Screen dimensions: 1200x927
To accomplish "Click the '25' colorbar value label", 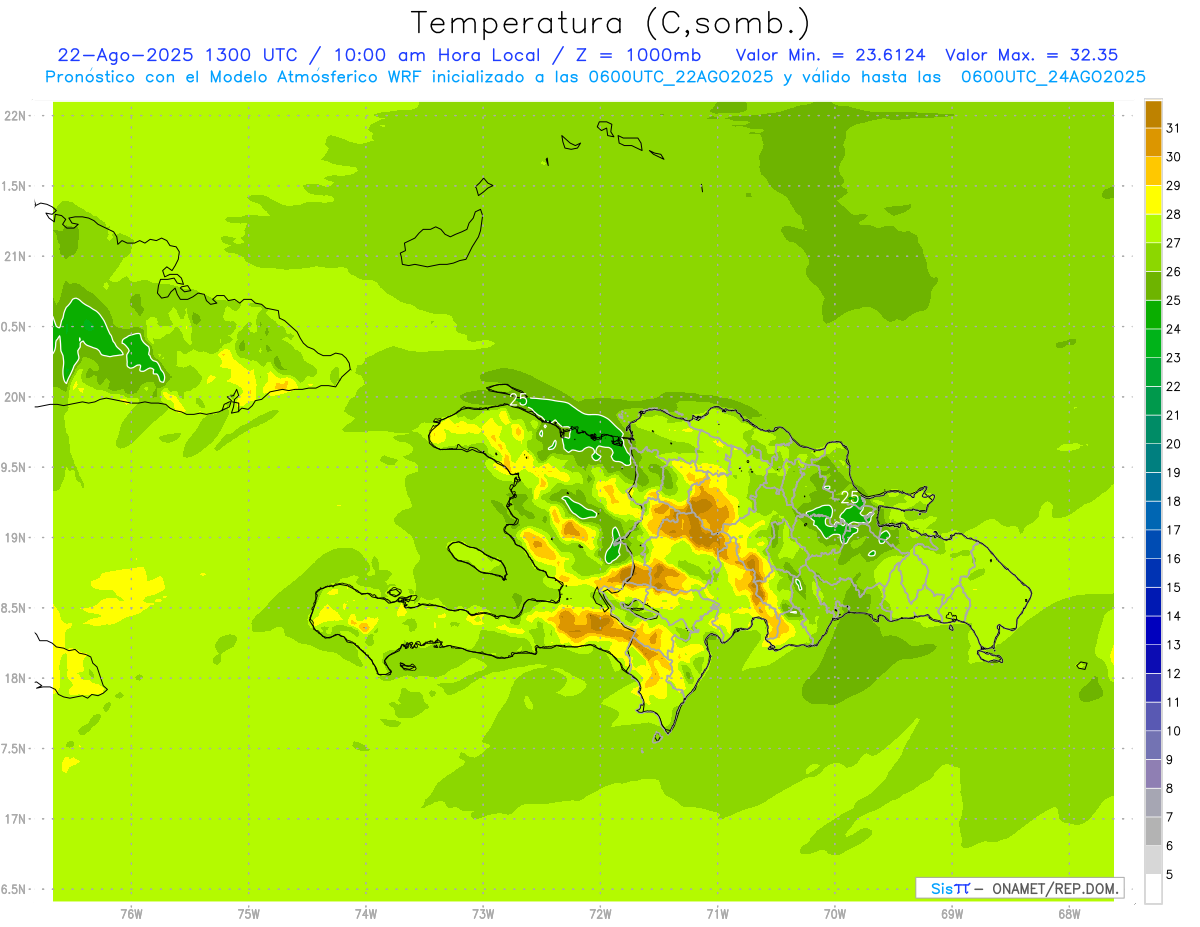I will point(1174,300).
